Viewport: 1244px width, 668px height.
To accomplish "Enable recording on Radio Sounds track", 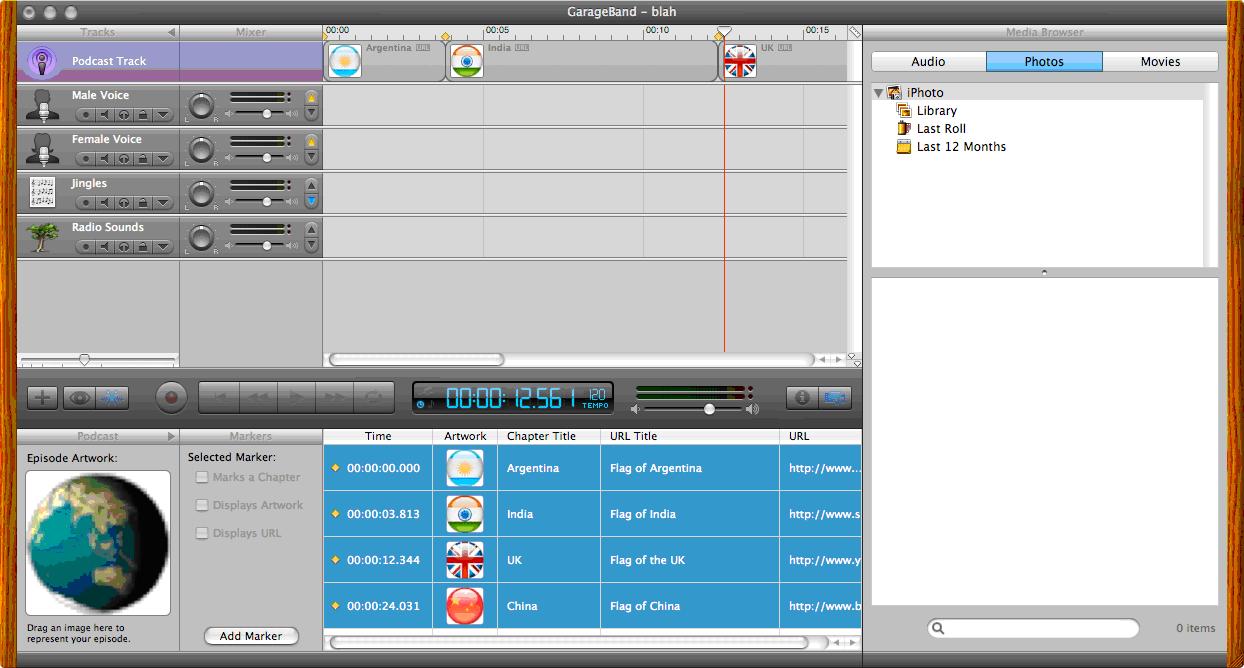I will 86,247.
